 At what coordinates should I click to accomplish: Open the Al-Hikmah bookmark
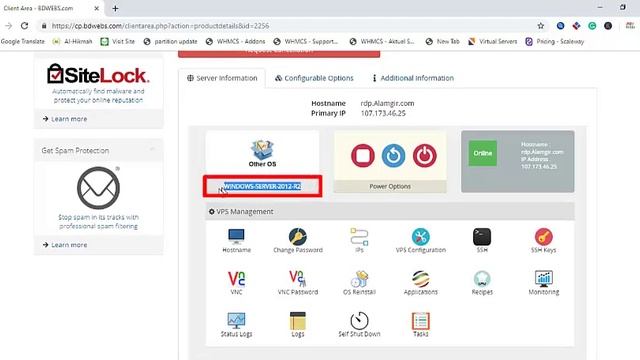[72, 41]
